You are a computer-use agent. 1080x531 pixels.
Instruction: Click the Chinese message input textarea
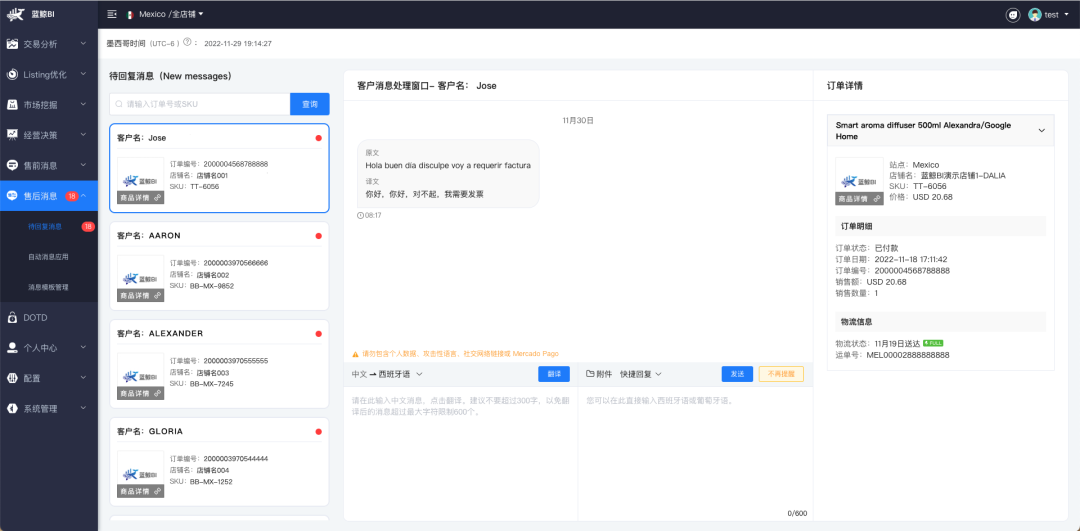[x=461, y=453]
